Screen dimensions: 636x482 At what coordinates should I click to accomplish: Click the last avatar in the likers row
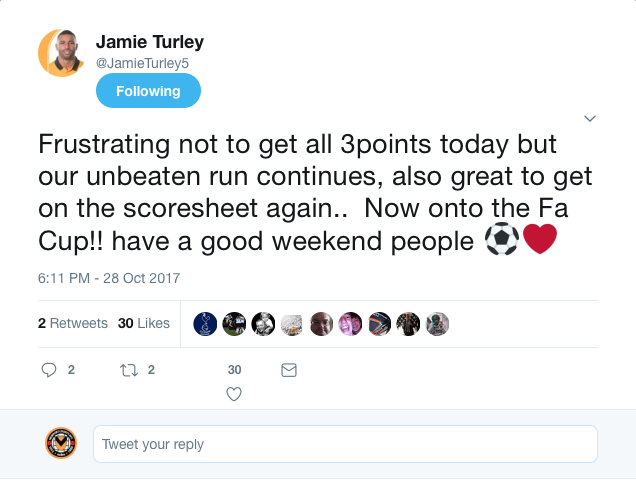(438, 323)
